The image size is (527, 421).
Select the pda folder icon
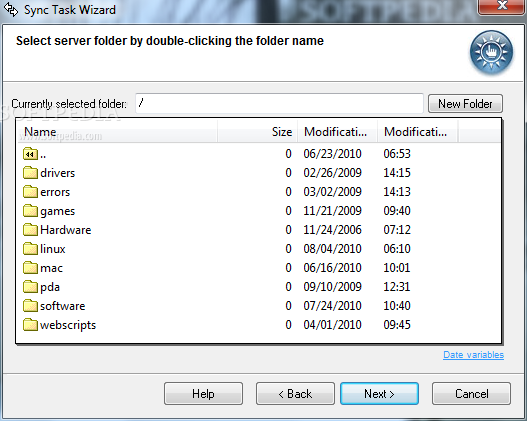tap(30, 287)
